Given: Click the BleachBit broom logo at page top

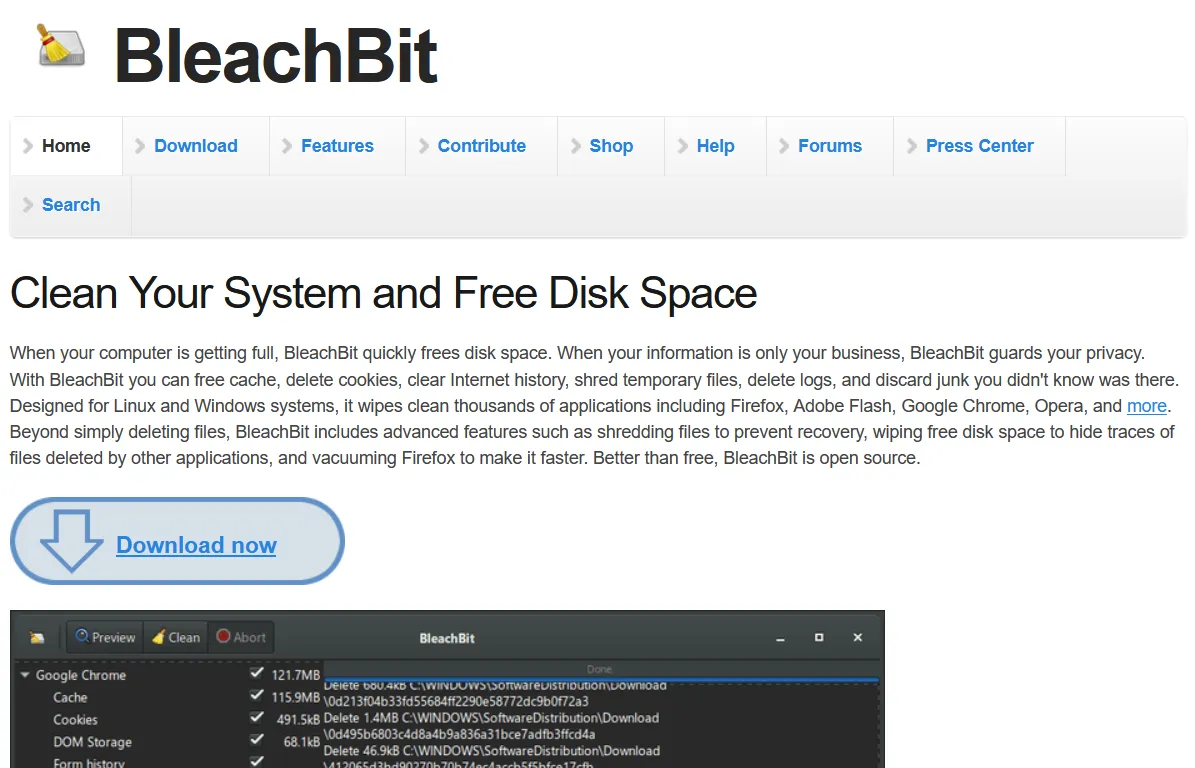Looking at the screenshot, I should tap(58, 47).
